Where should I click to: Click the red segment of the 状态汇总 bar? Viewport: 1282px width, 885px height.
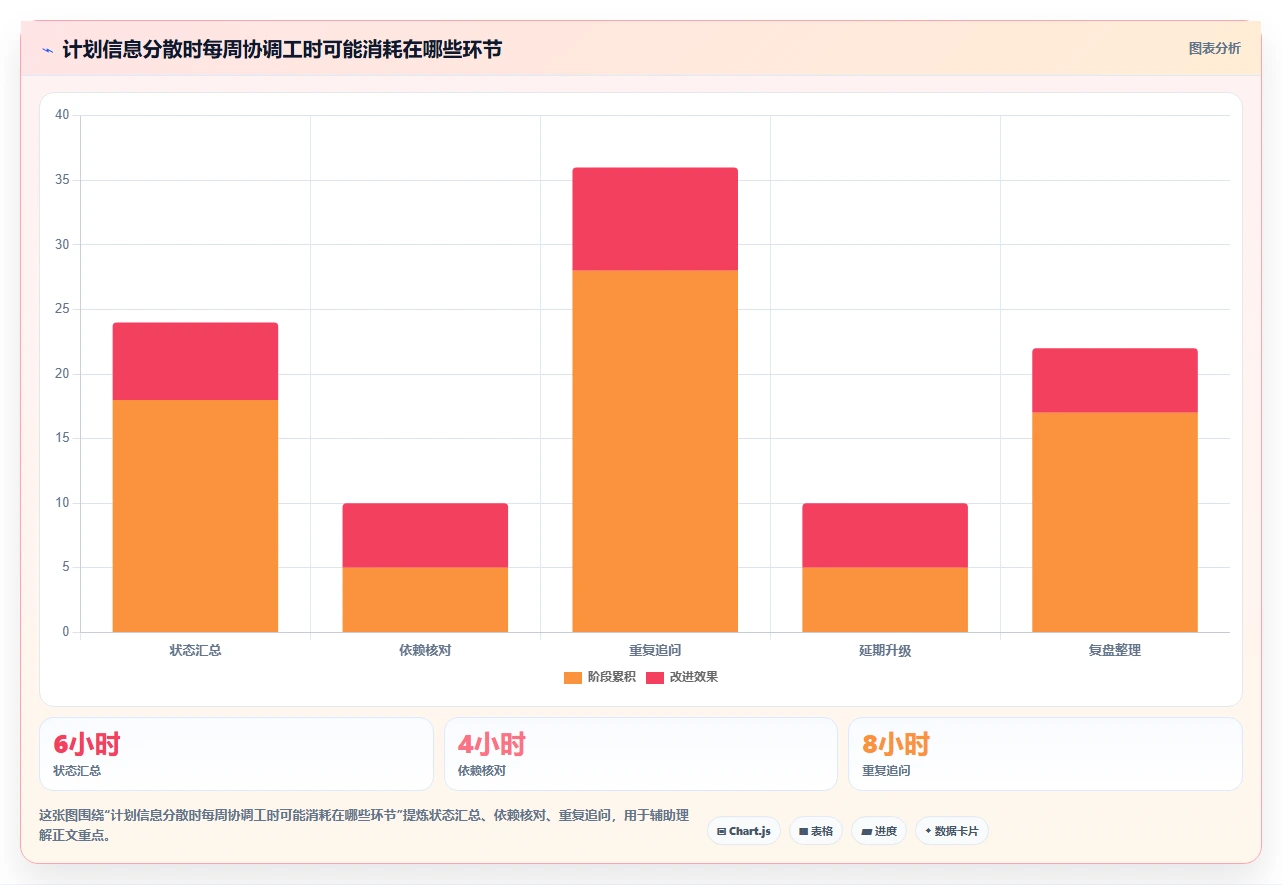coord(195,361)
